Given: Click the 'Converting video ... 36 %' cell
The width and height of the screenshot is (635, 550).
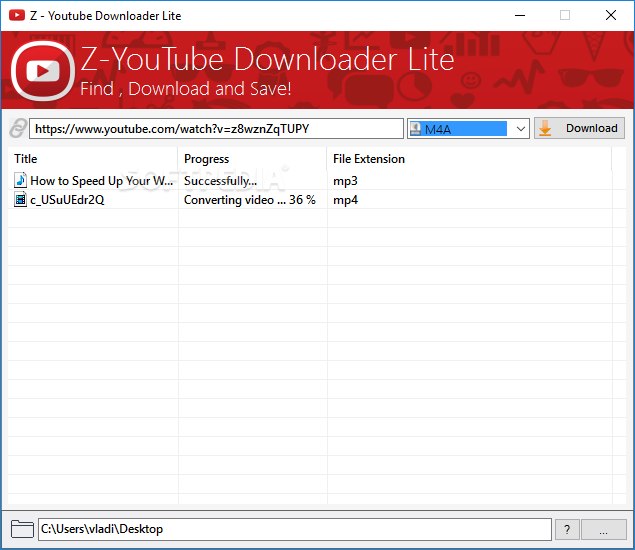Looking at the screenshot, I should click(249, 200).
